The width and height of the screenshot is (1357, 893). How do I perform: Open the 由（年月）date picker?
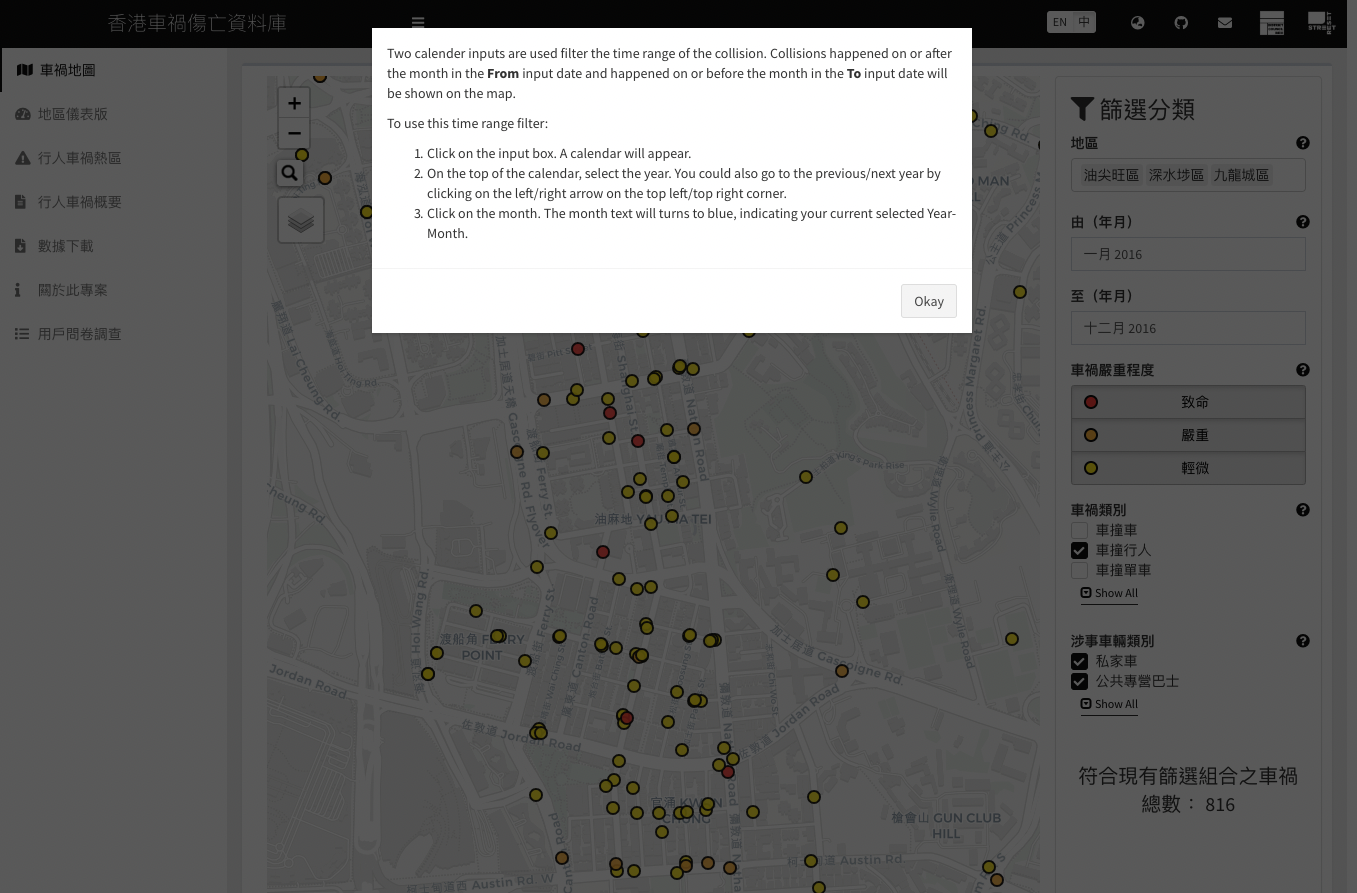click(x=1188, y=254)
